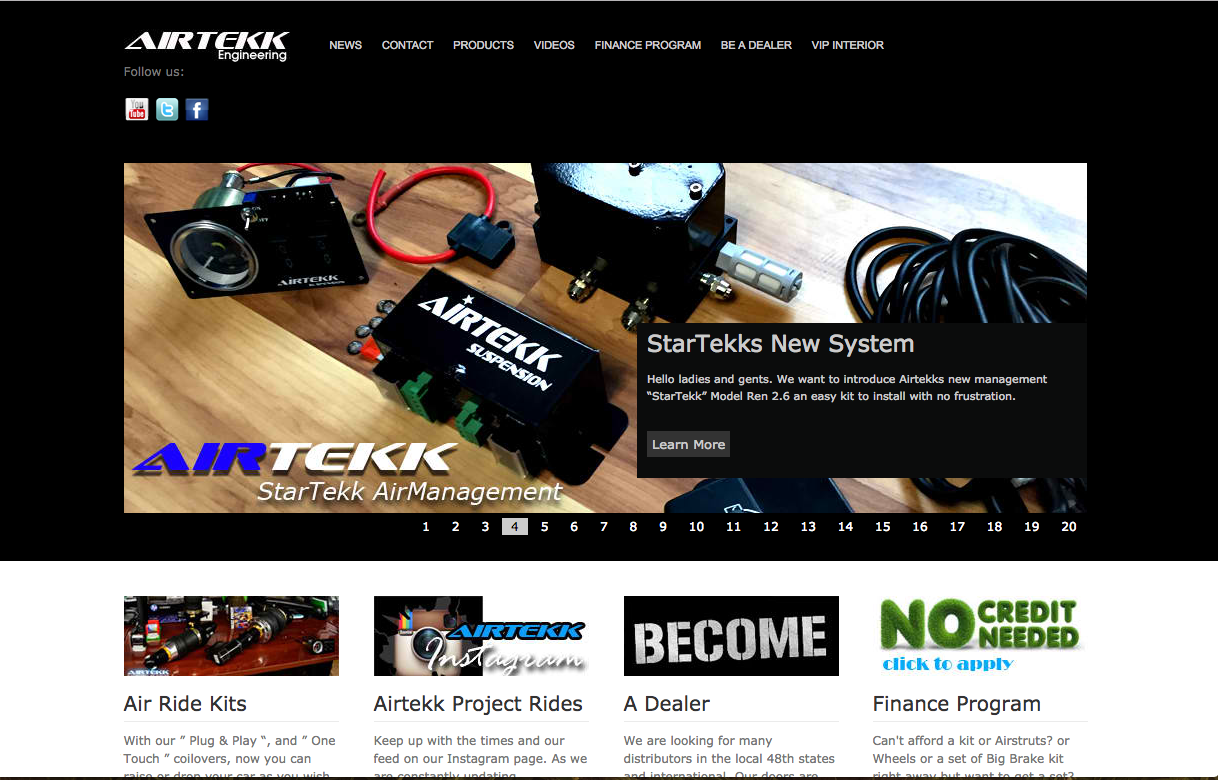
Task: Open the BECOME dealer thumbnail image
Action: (731, 636)
